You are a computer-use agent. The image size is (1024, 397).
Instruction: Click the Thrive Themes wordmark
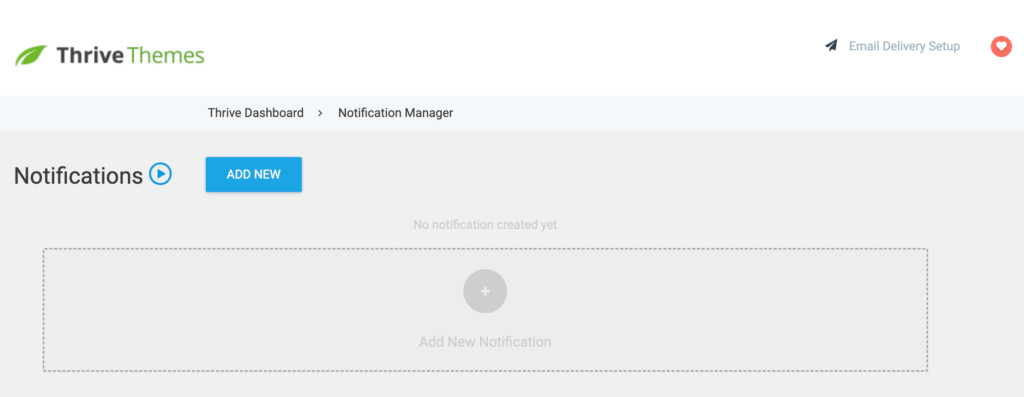130,56
